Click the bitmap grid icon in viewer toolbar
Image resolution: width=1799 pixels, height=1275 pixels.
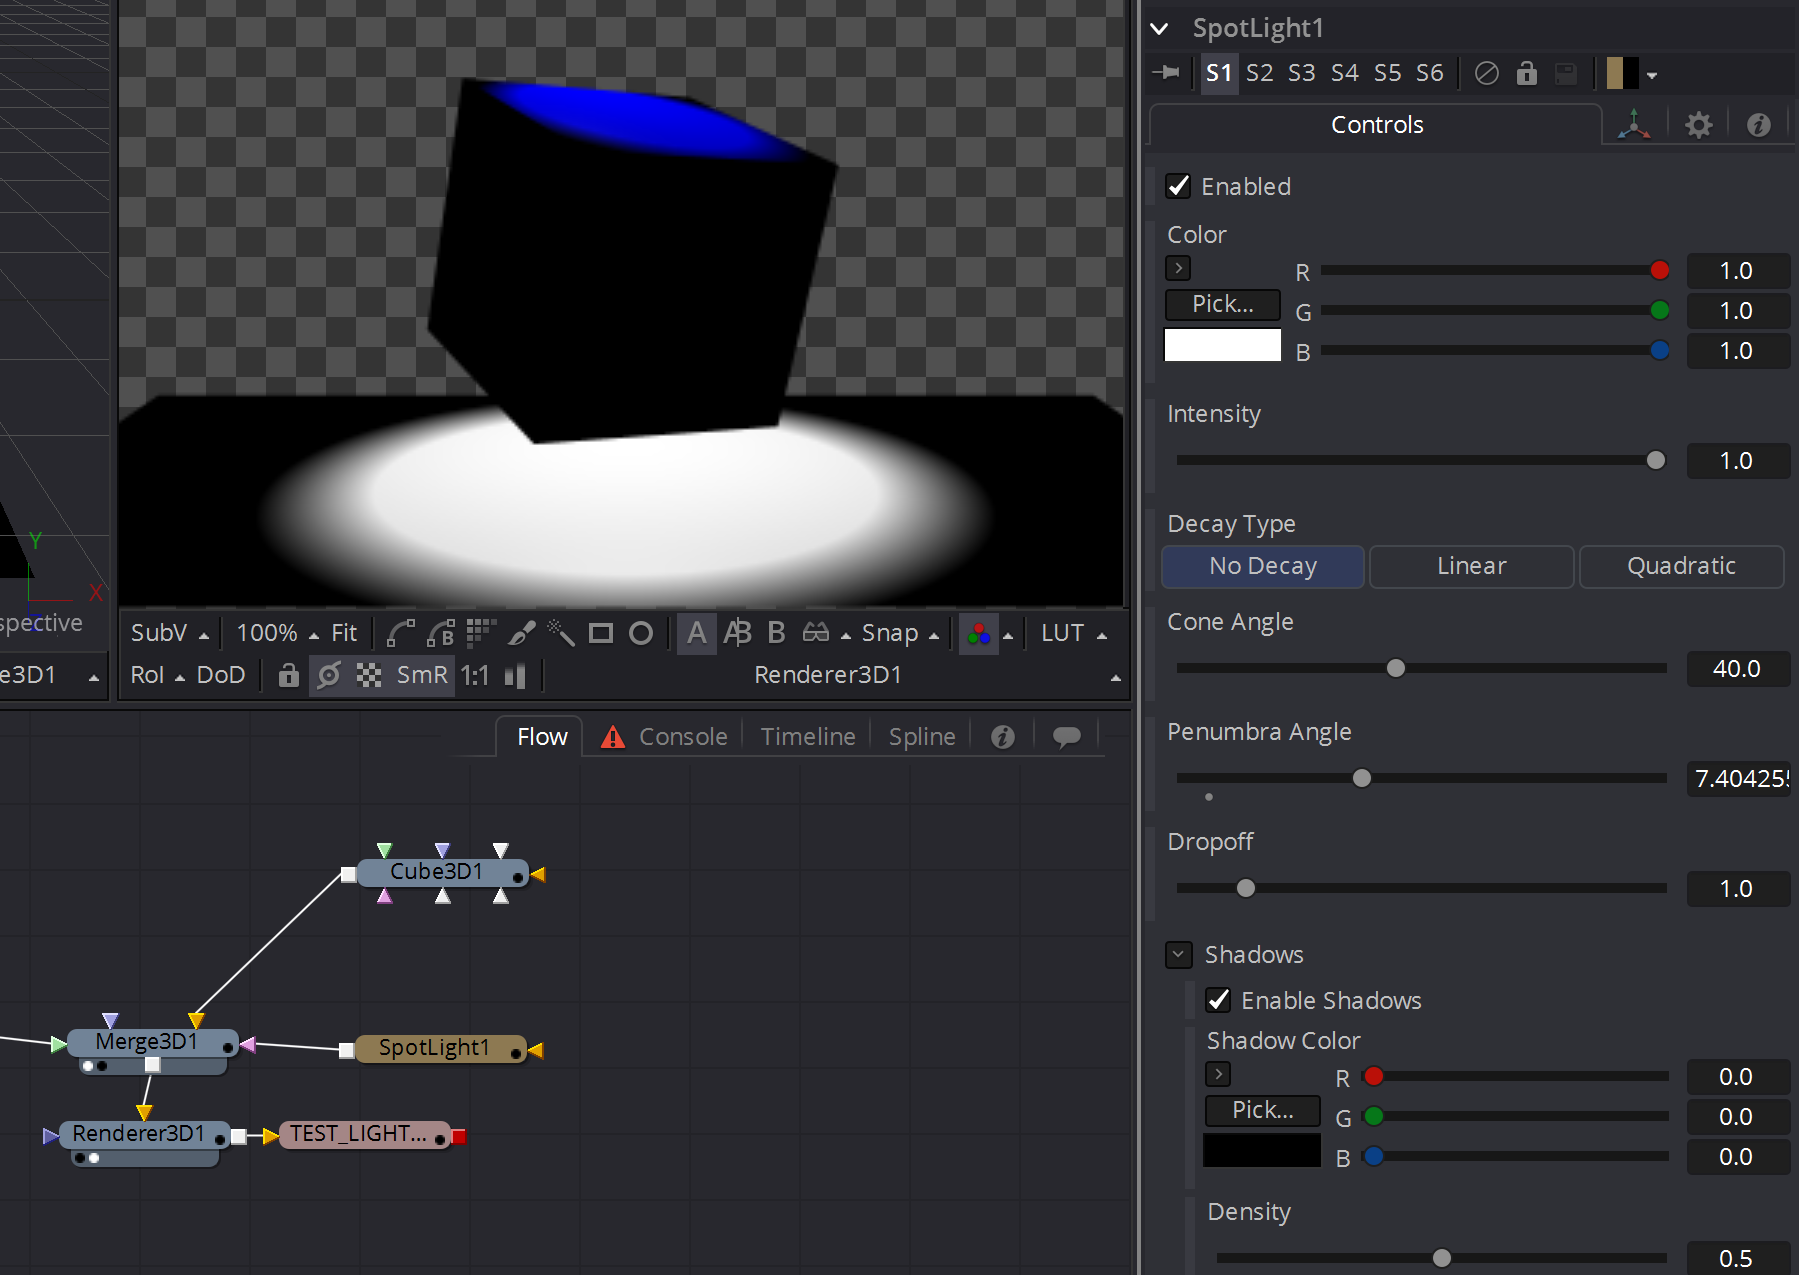click(x=481, y=633)
